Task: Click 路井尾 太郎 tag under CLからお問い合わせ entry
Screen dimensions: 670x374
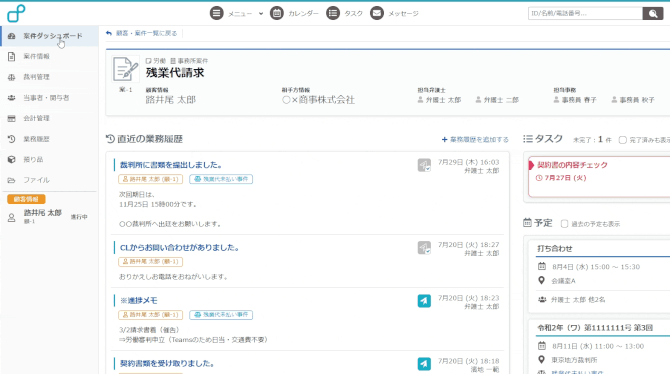Action: click(150, 262)
